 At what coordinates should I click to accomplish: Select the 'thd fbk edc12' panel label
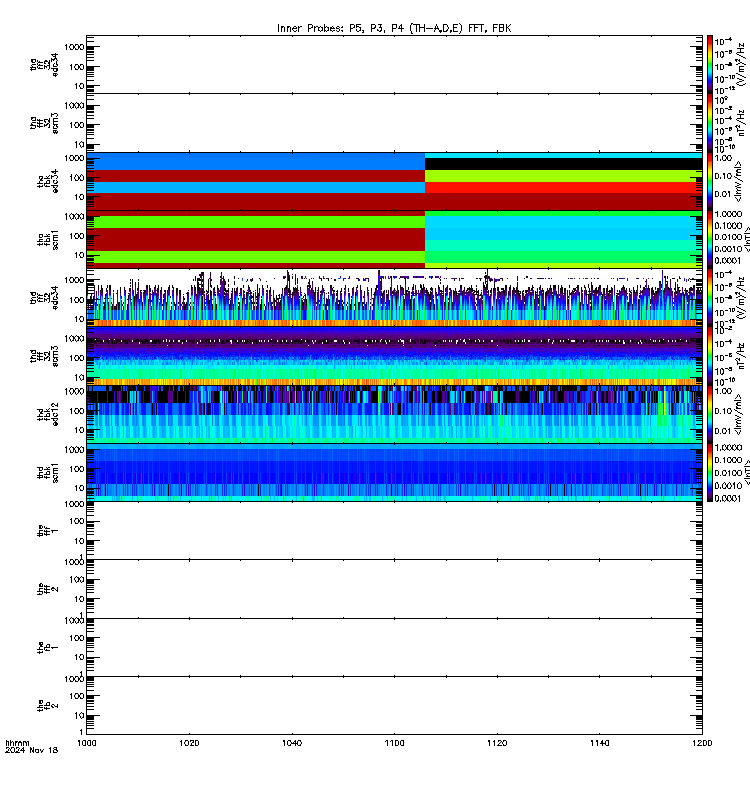48,414
